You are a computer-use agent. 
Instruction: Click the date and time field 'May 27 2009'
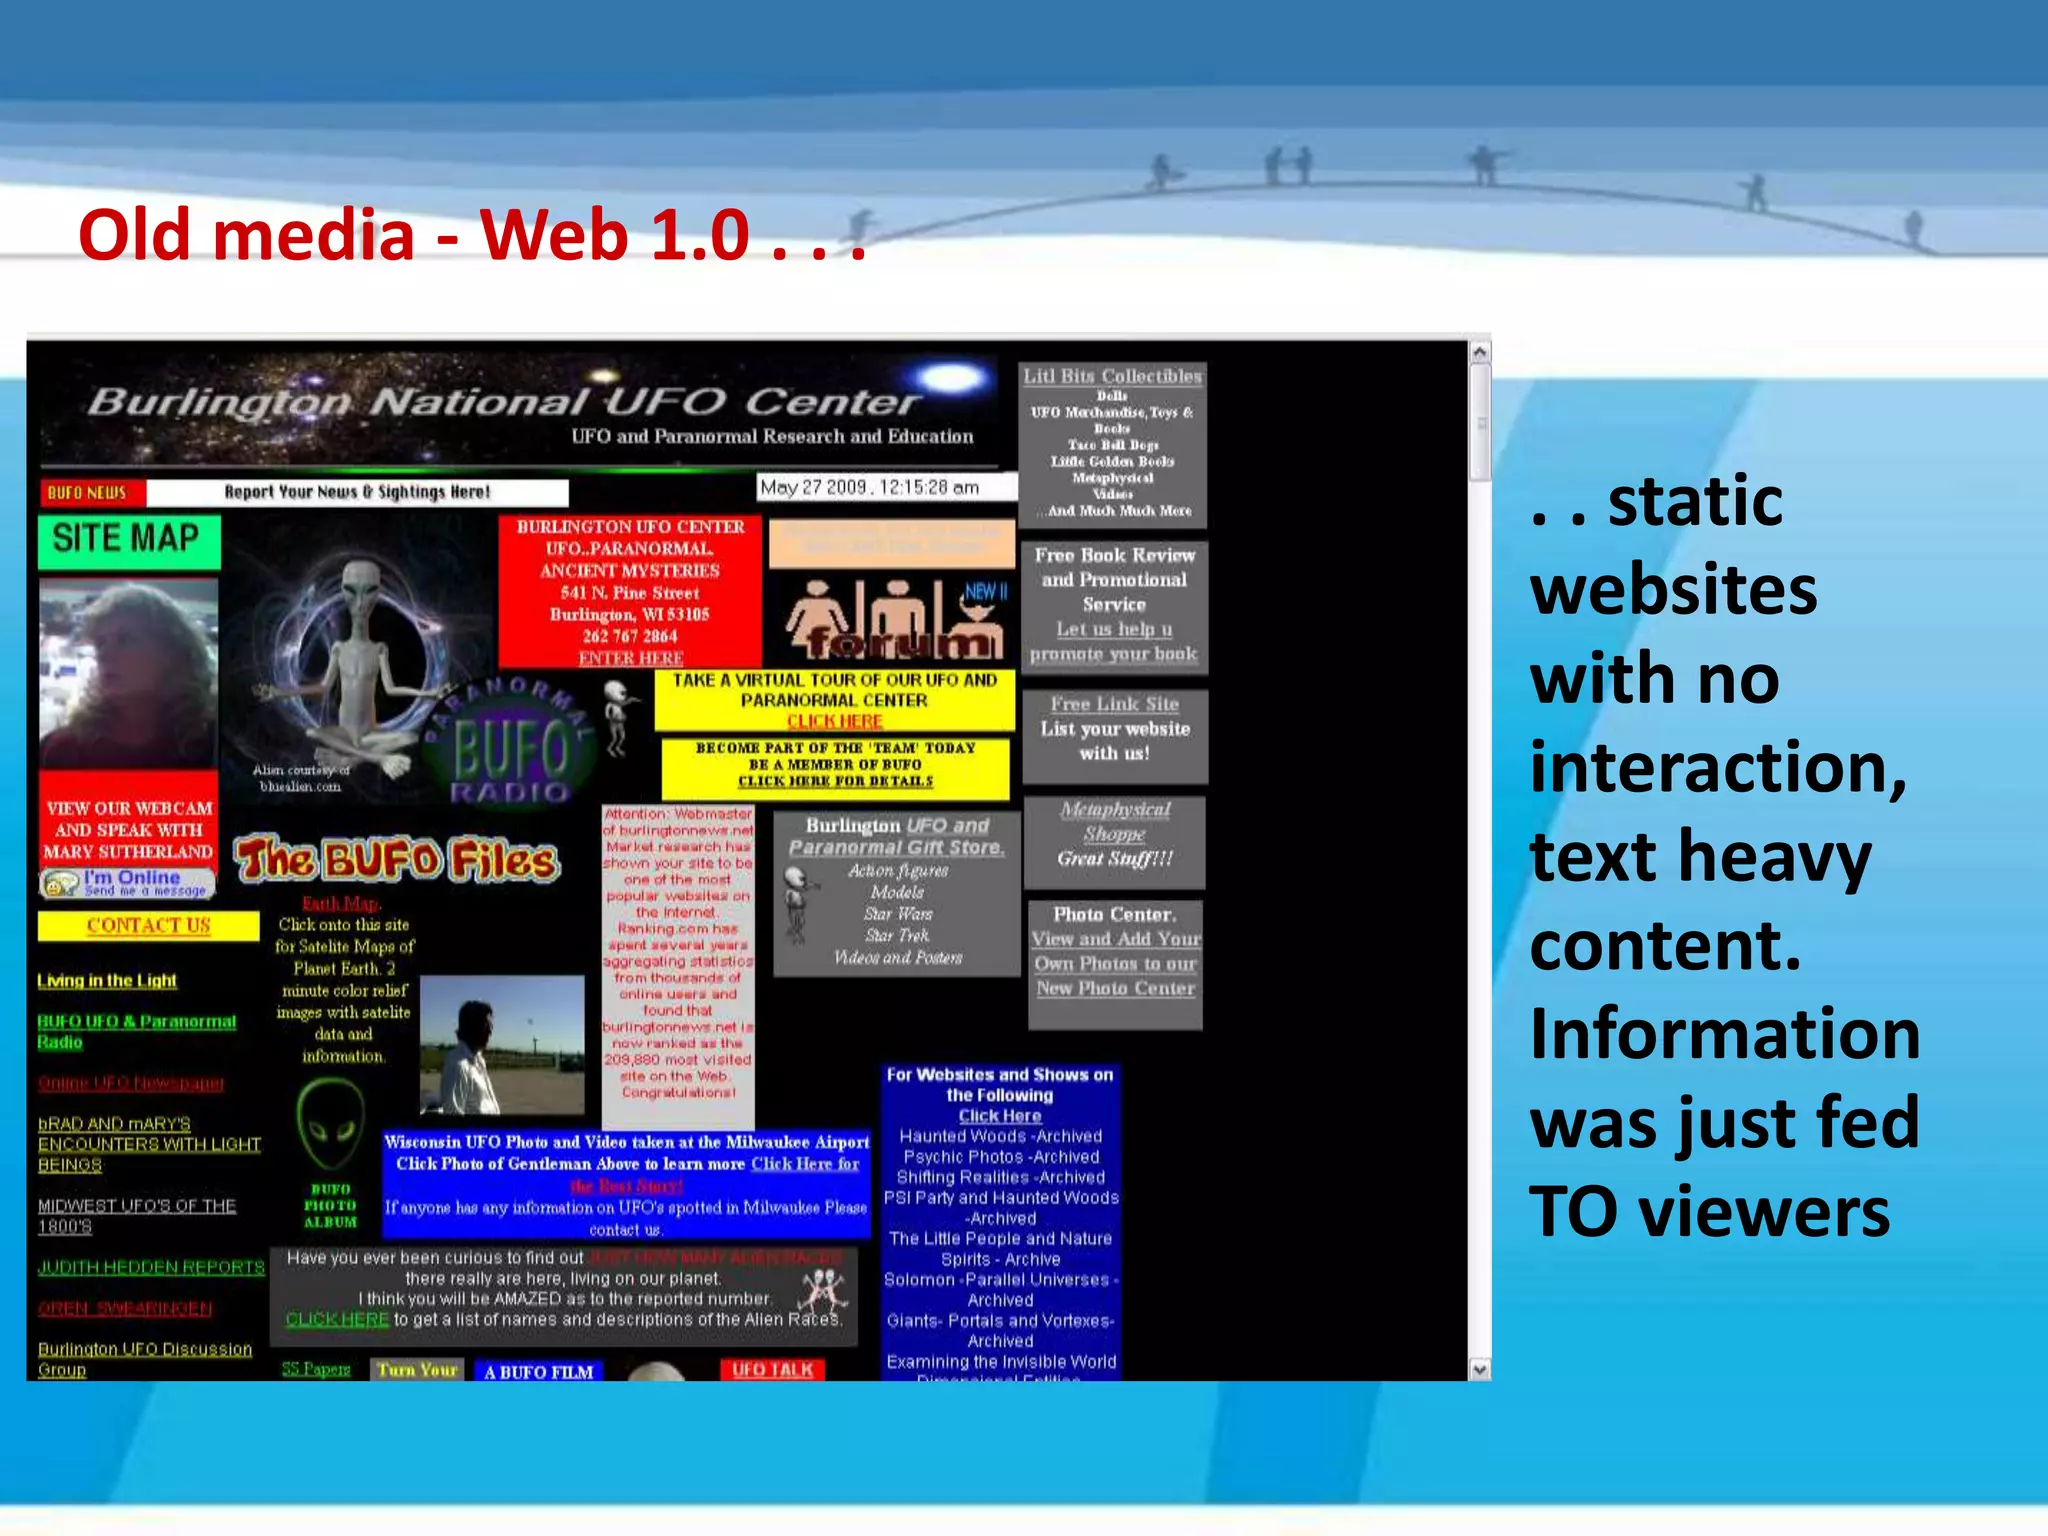coord(887,487)
